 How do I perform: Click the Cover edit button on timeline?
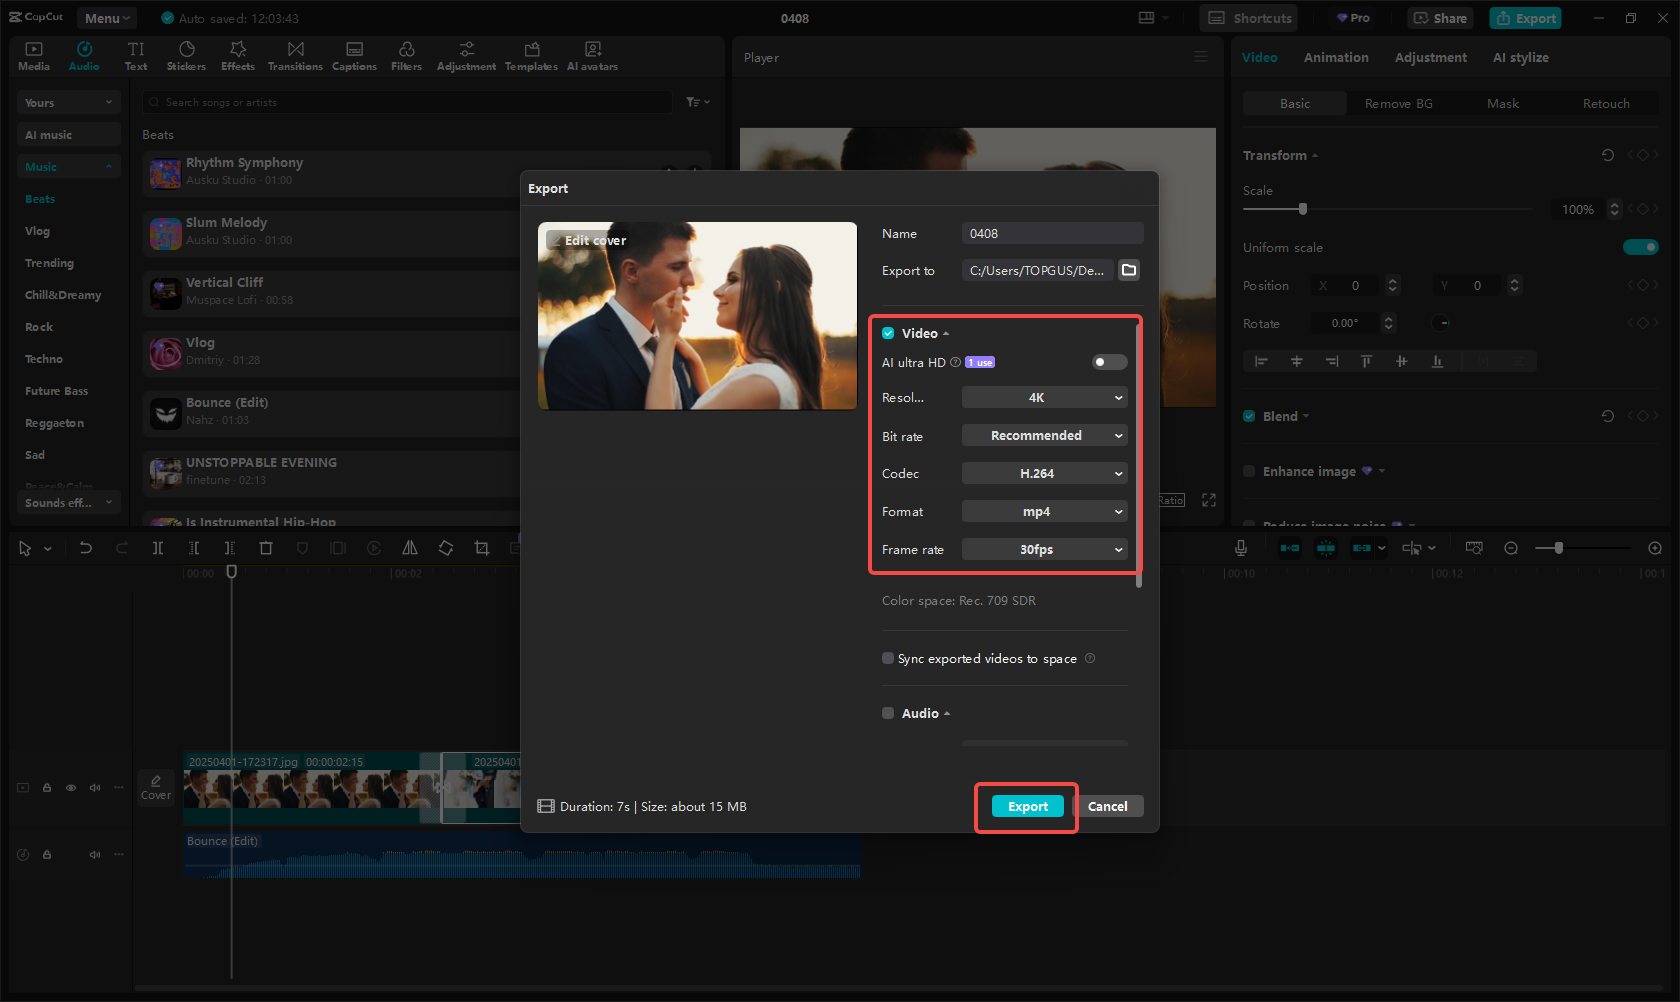(x=156, y=787)
